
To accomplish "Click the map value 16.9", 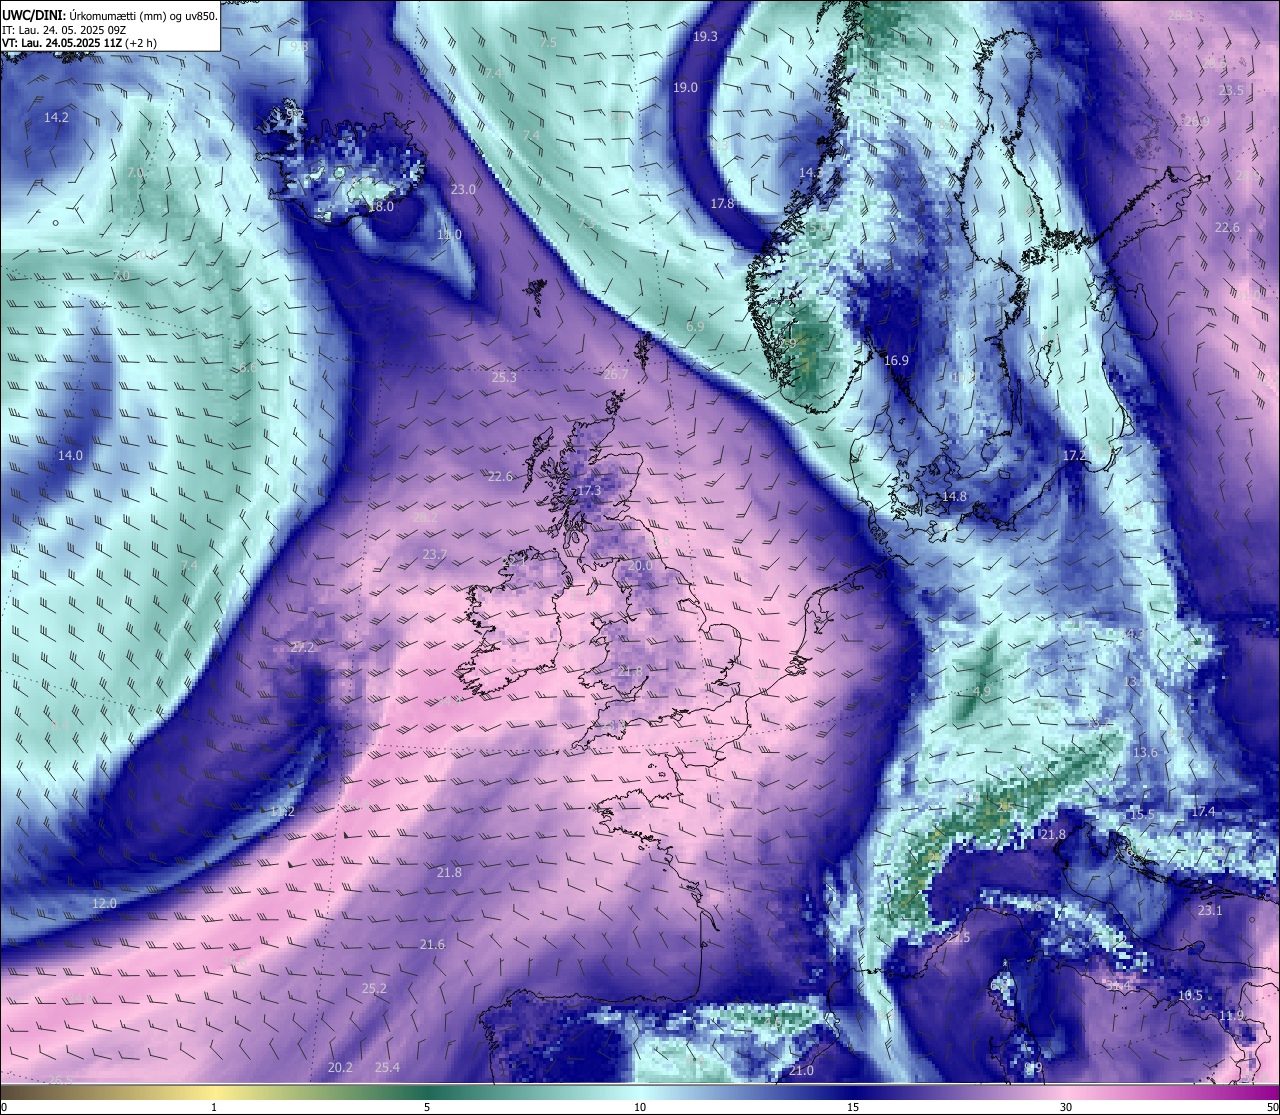I will point(896,361).
